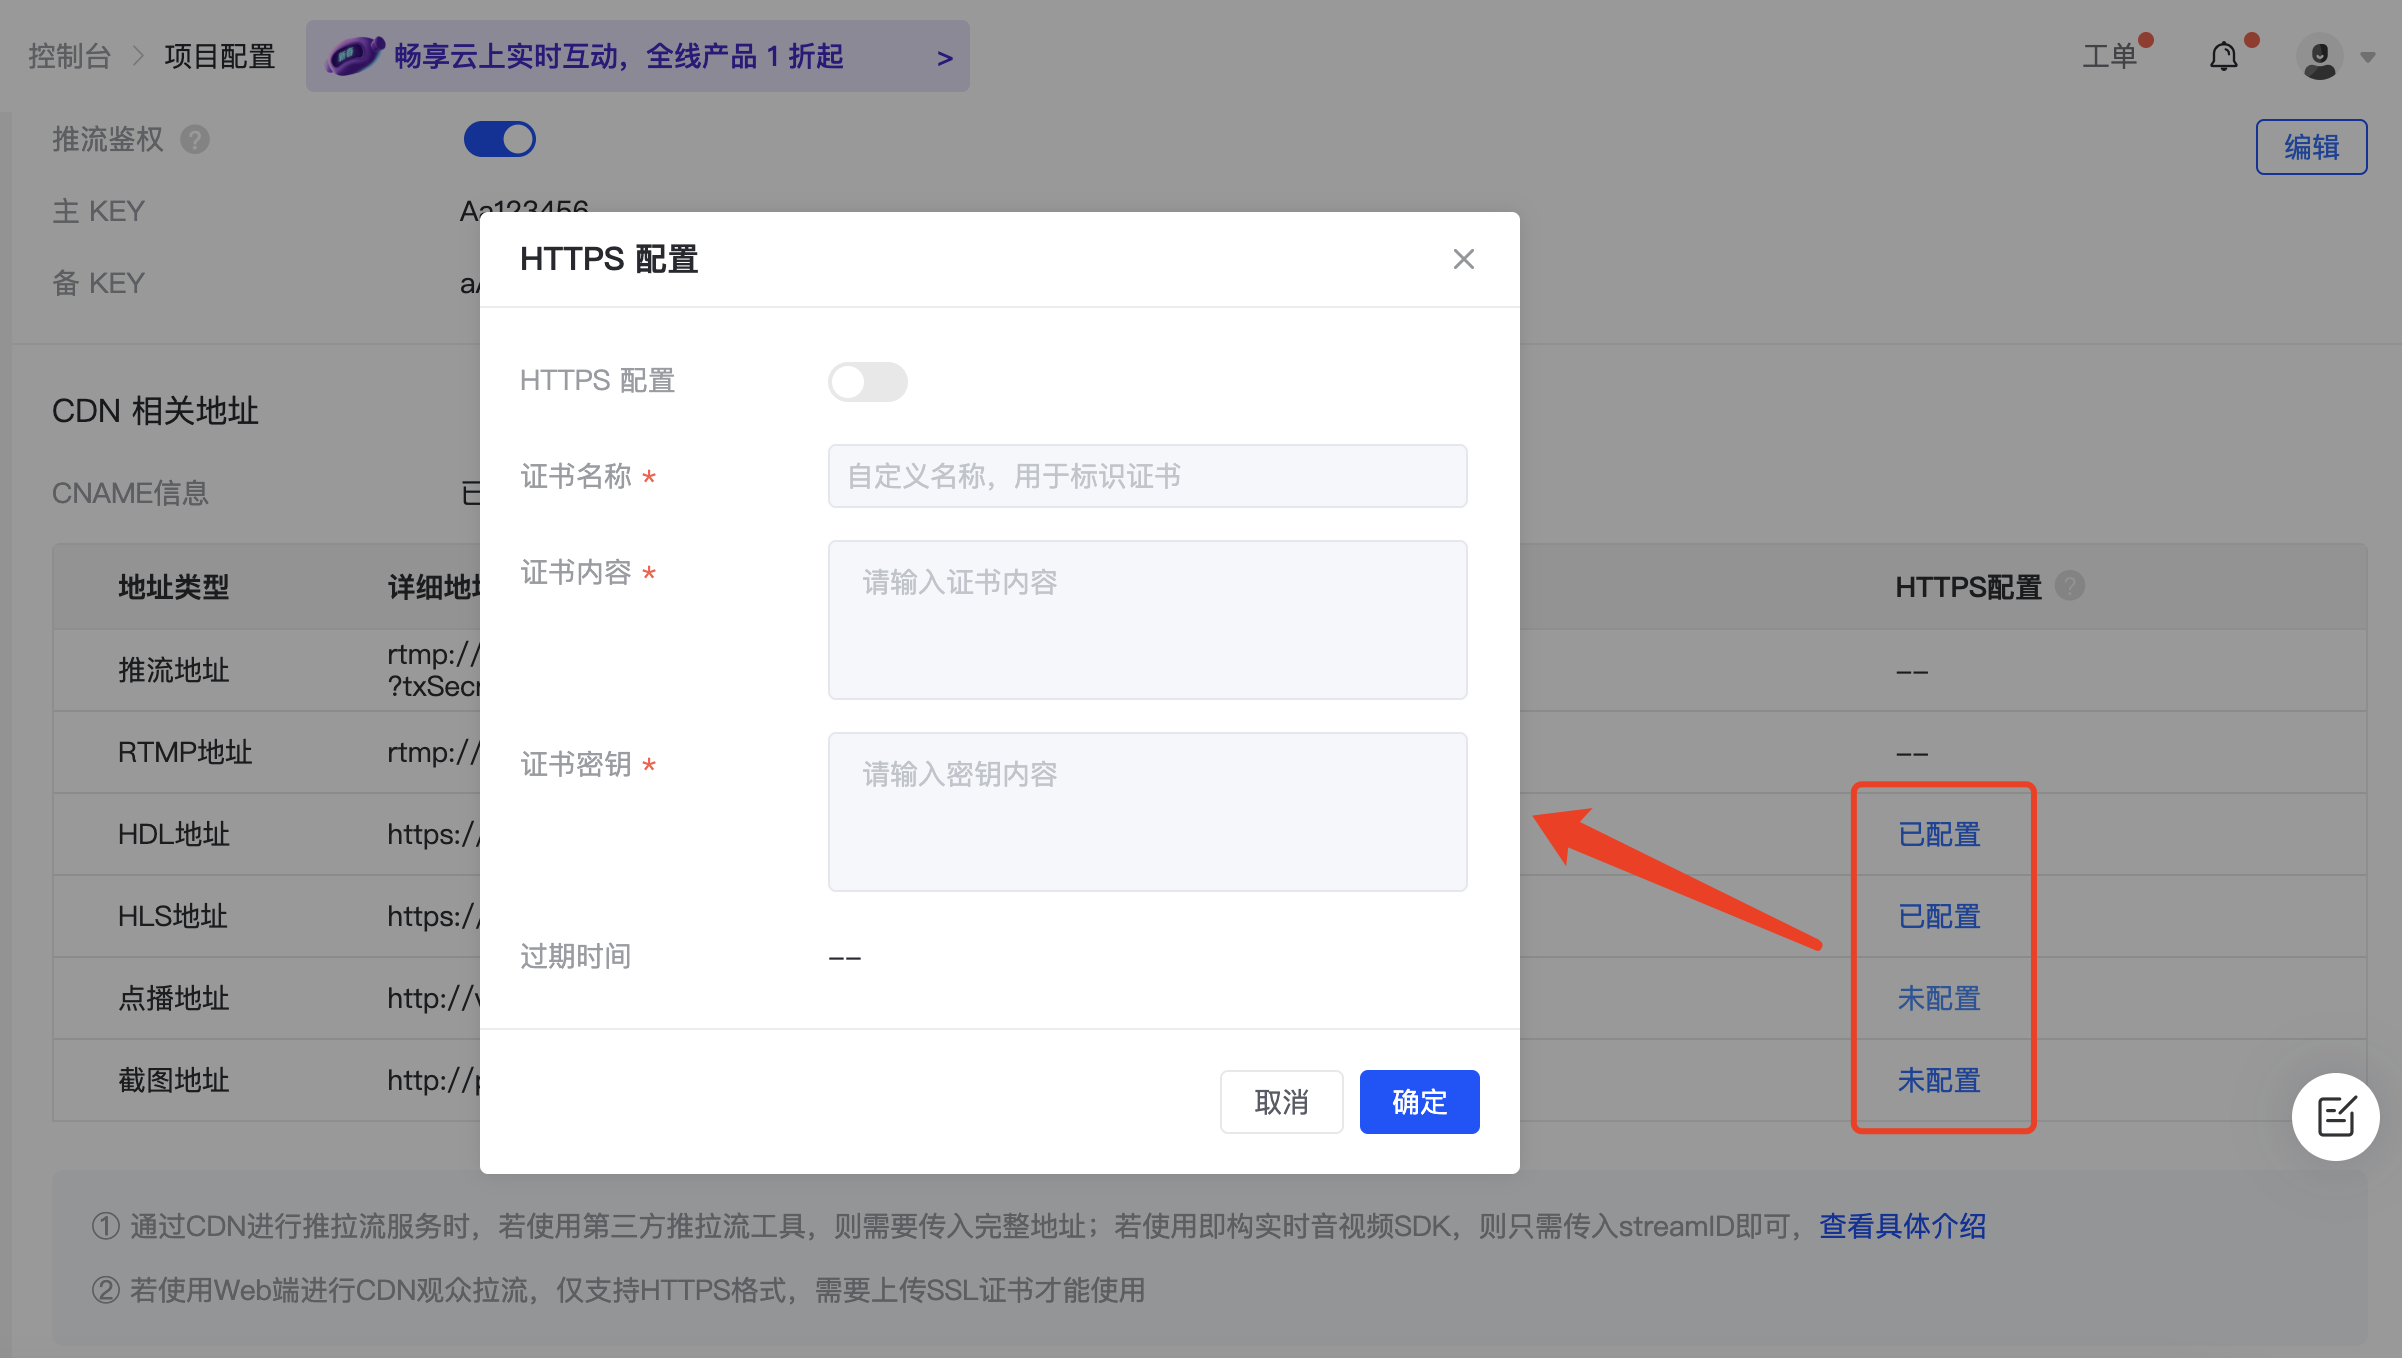The image size is (2402, 1358).
Task: Click the notification bell icon
Action: point(2223,57)
